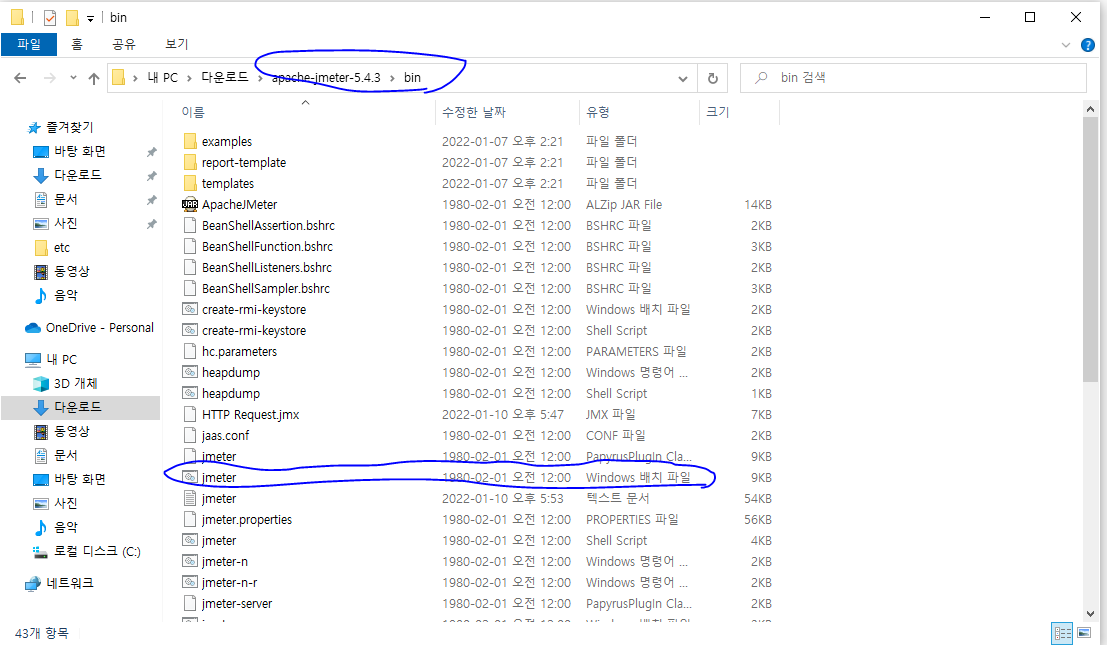The width and height of the screenshot is (1107, 645).
Task: Switch to details view layout icon
Action: 1062,633
